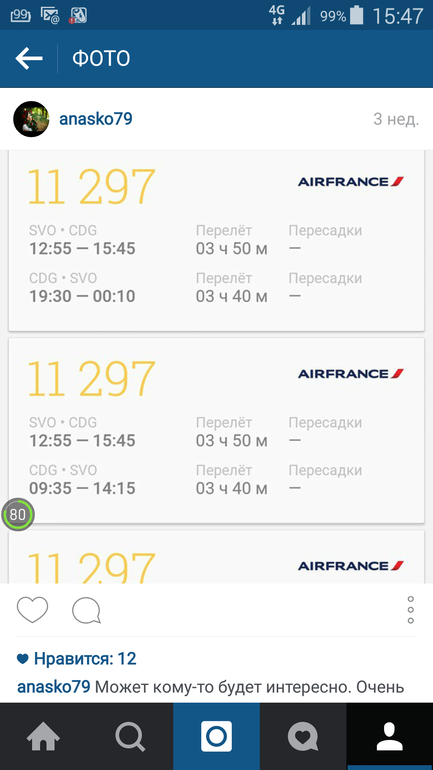Tap the green 80 floating battery widget
This screenshot has width=433, height=770.
(x=18, y=515)
